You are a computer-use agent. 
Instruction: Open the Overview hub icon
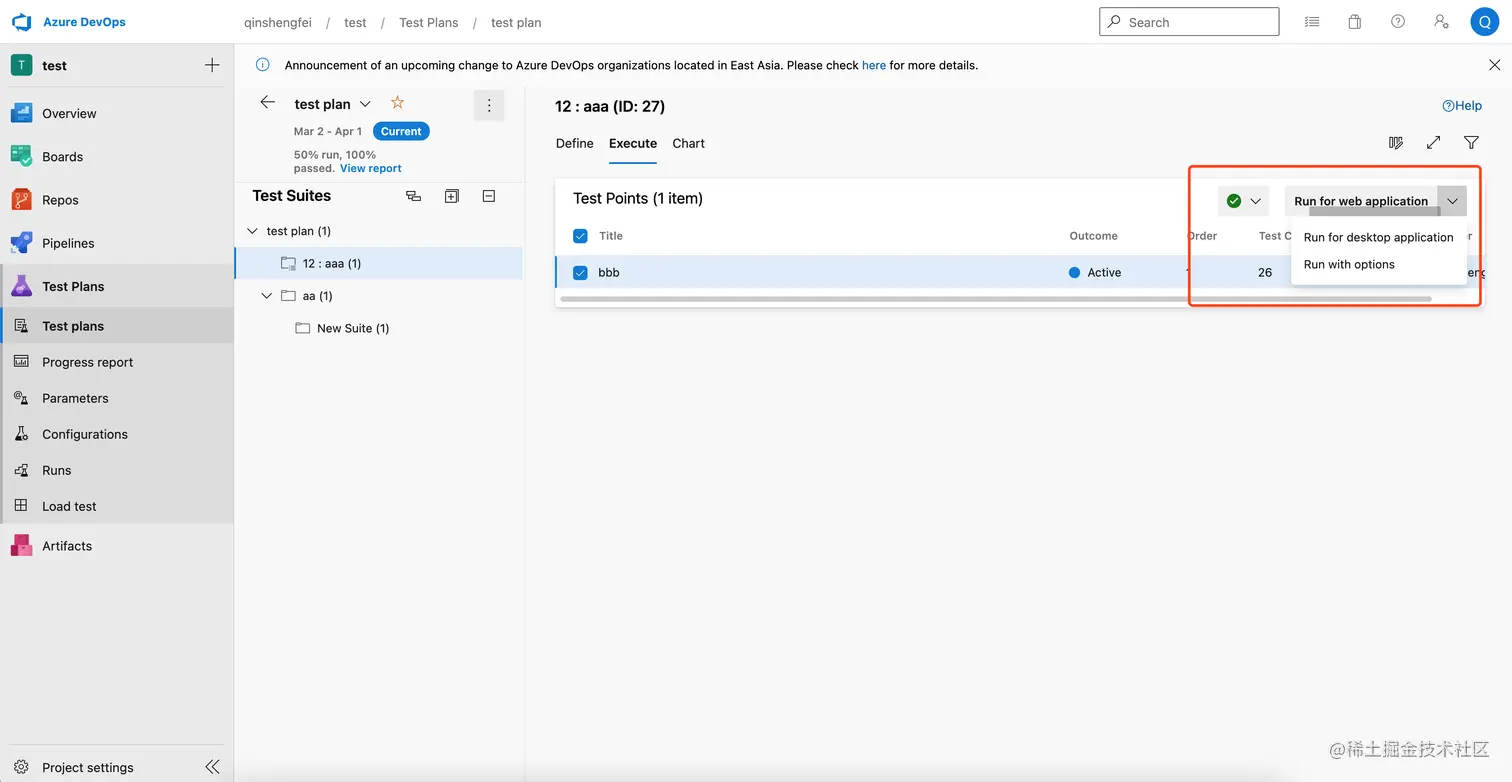coord(22,113)
